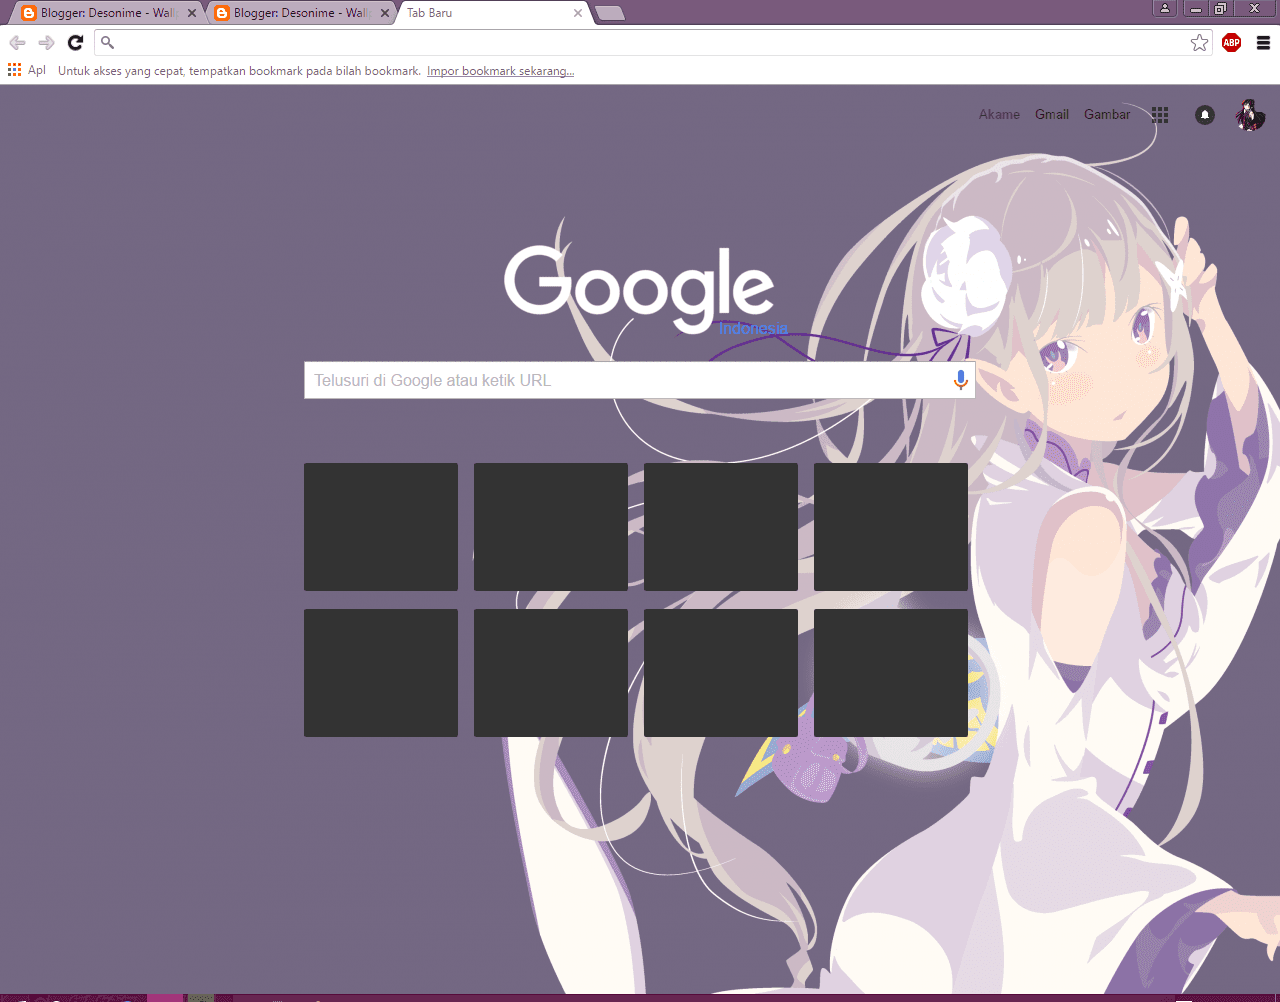The height and width of the screenshot is (1002, 1280).
Task: Open the third most-visited tile in bottom row
Action: pos(721,673)
